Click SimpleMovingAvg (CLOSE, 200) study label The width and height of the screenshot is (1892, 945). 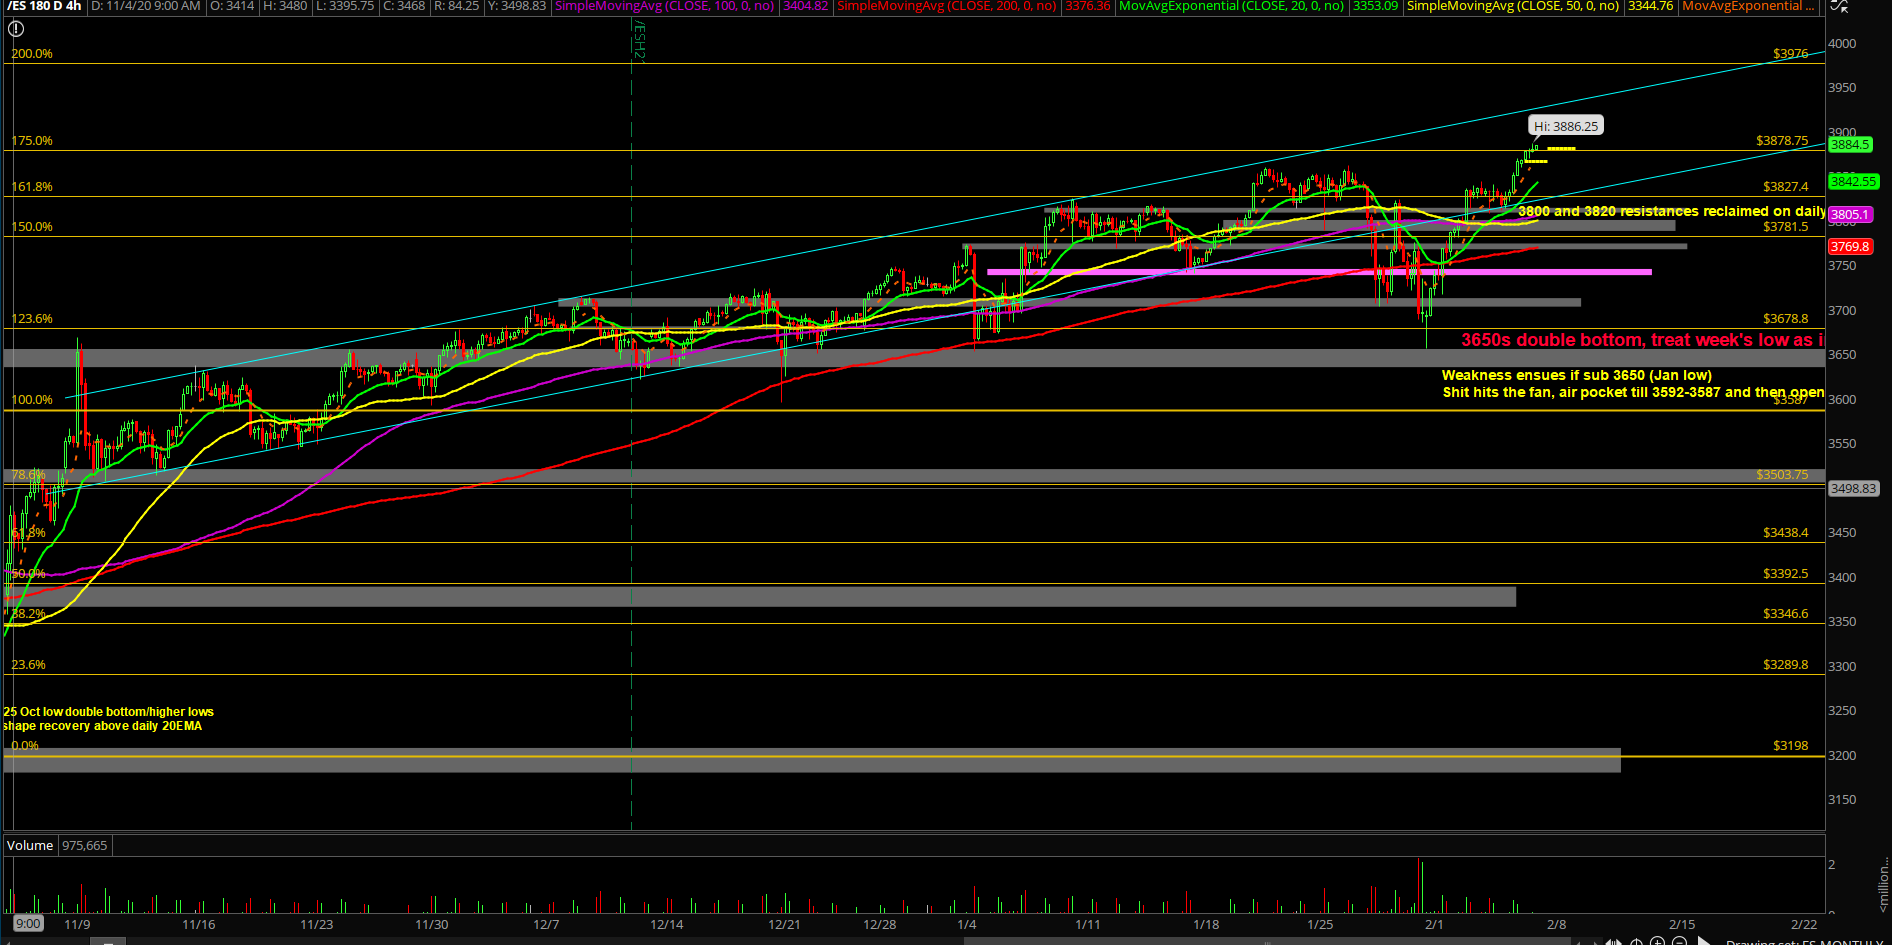click(x=947, y=6)
